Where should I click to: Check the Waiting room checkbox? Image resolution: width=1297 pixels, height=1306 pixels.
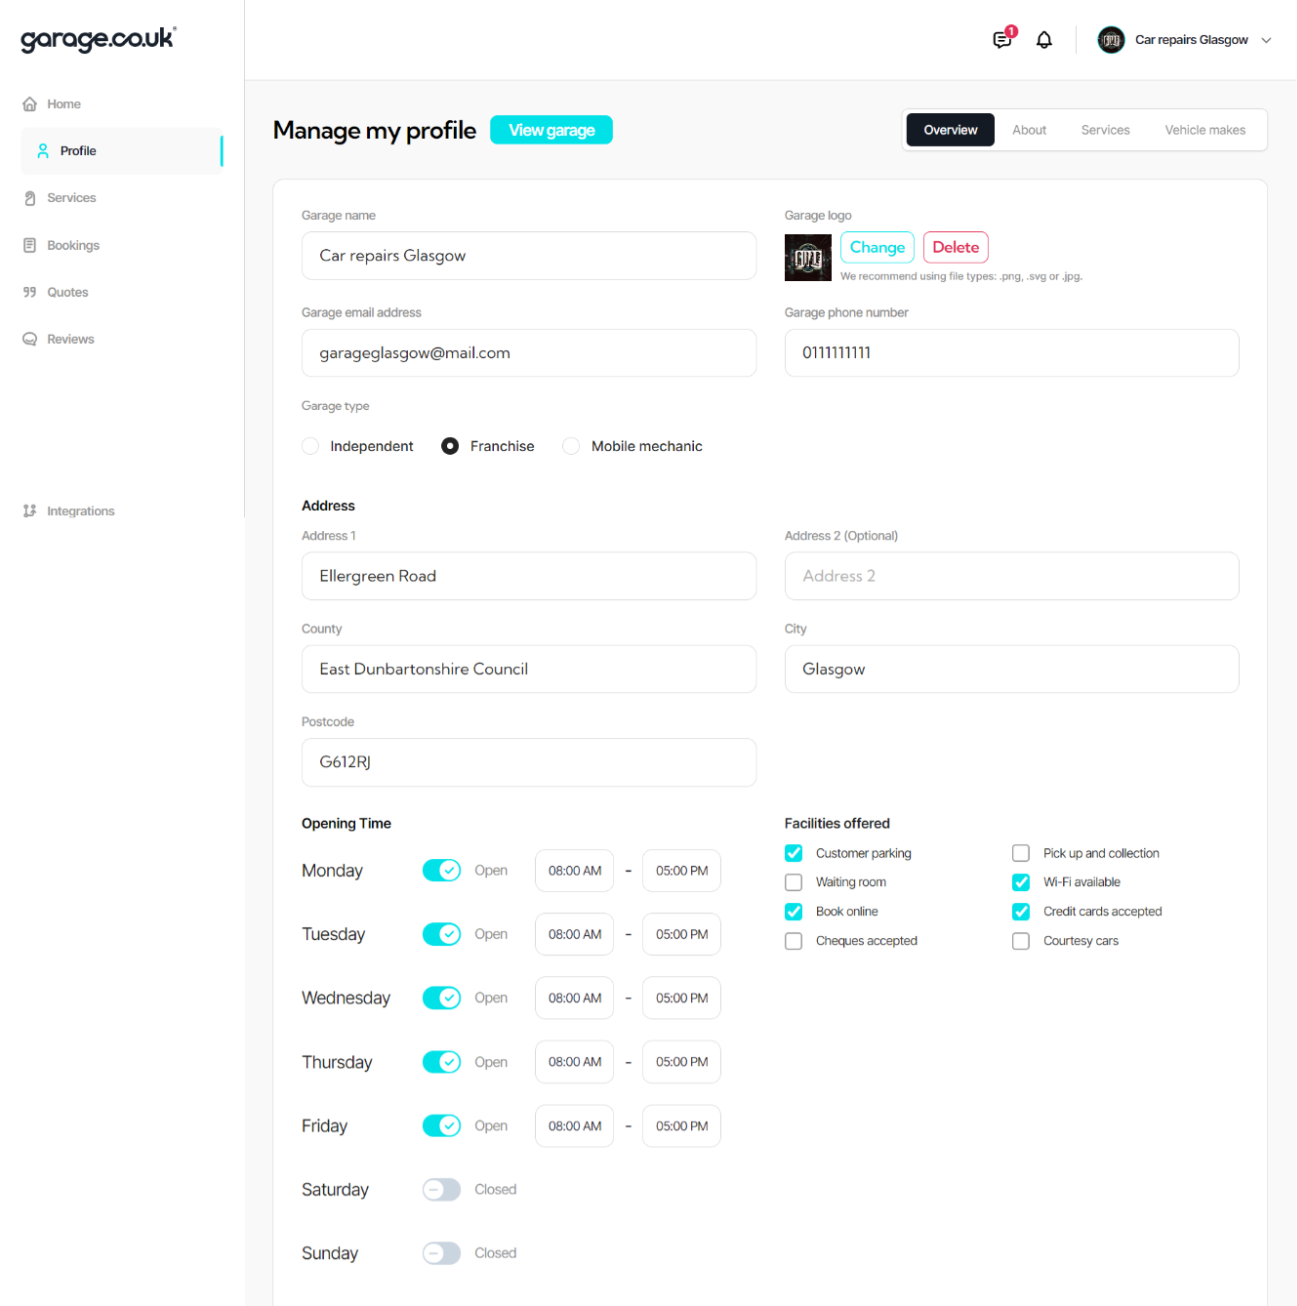(x=794, y=882)
